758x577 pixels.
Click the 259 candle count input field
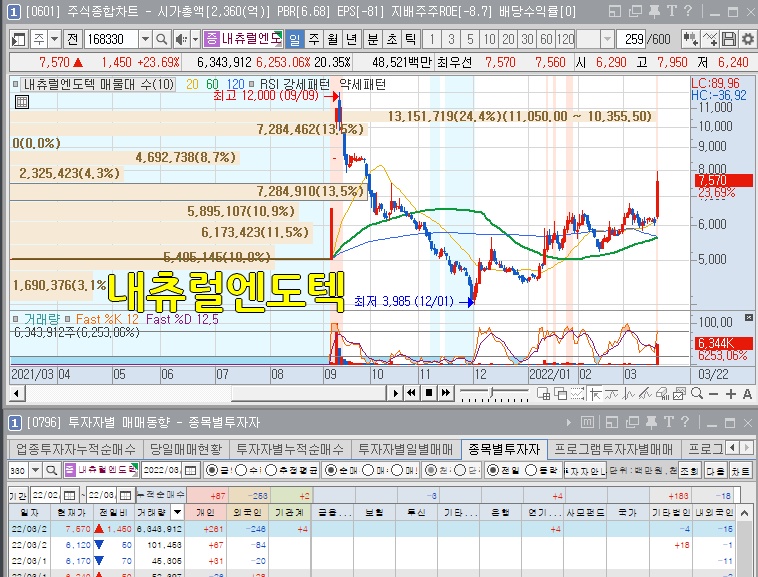(631, 39)
